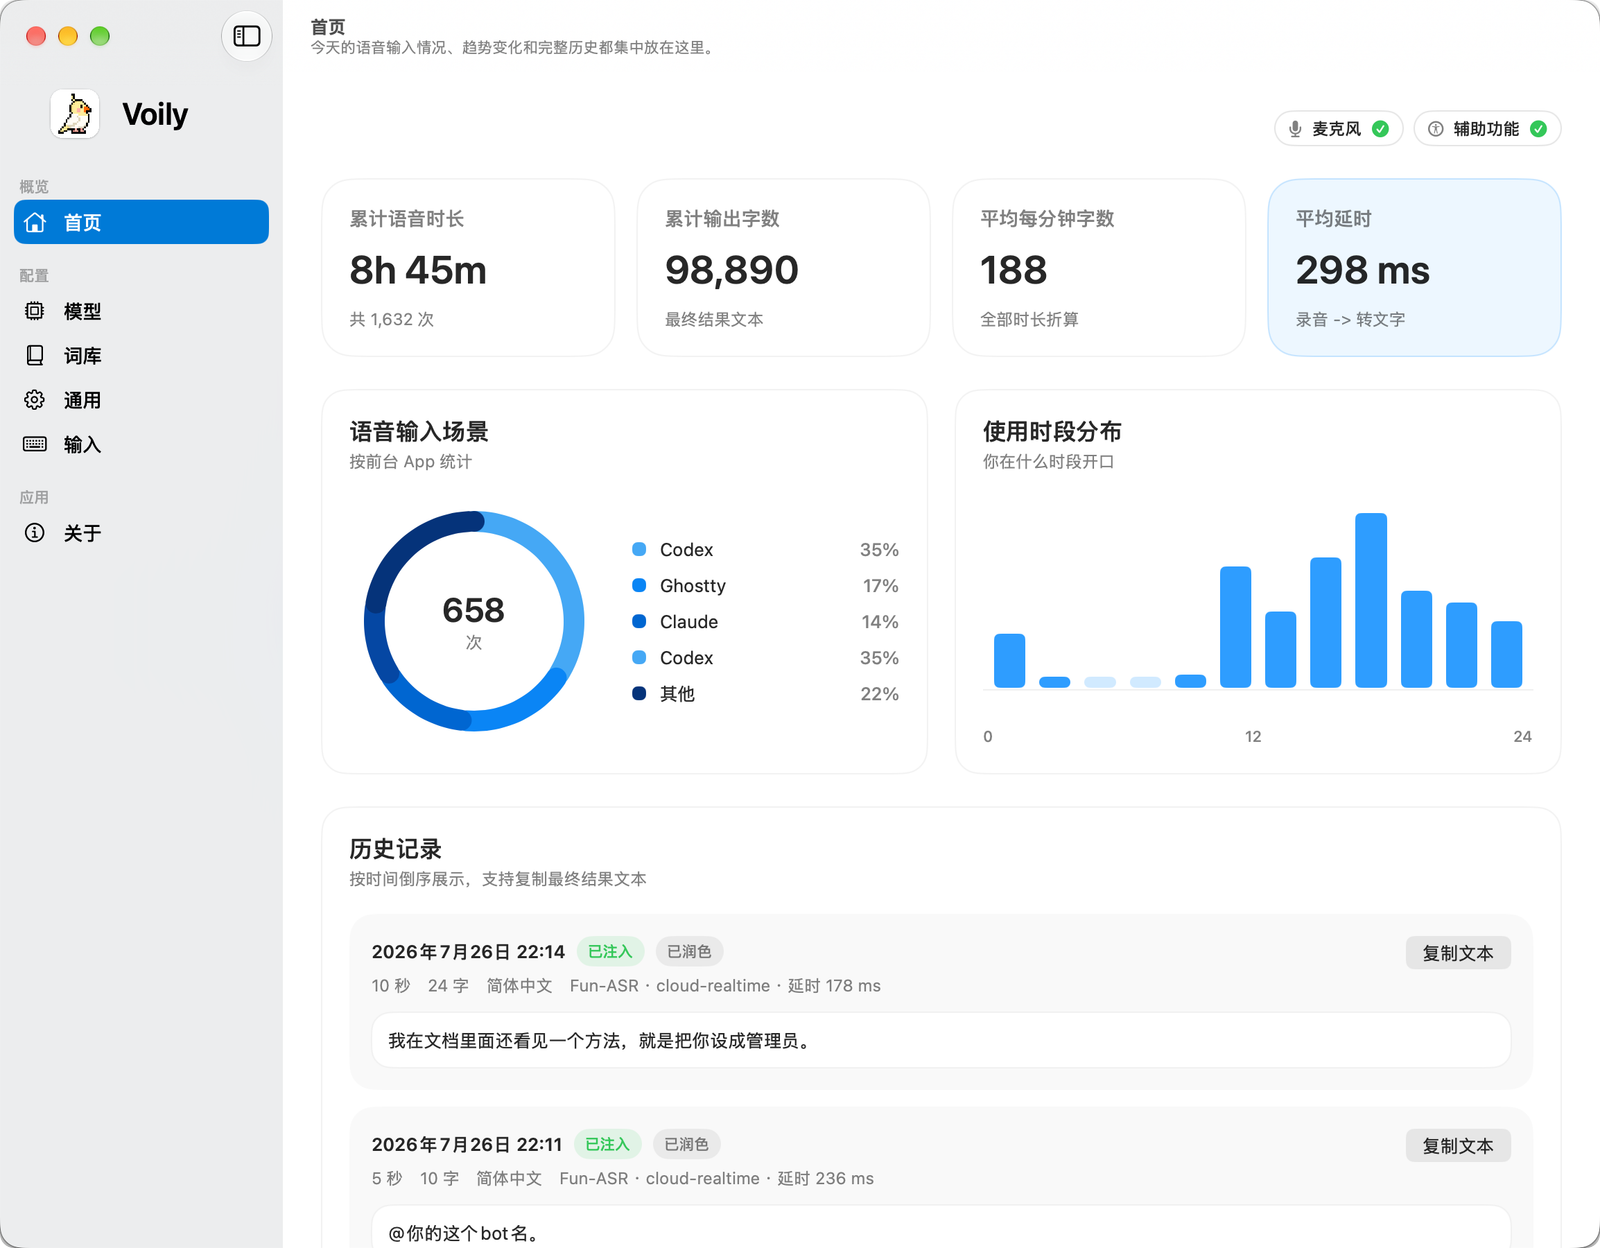Click the Voily parrot app logo

[75, 114]
